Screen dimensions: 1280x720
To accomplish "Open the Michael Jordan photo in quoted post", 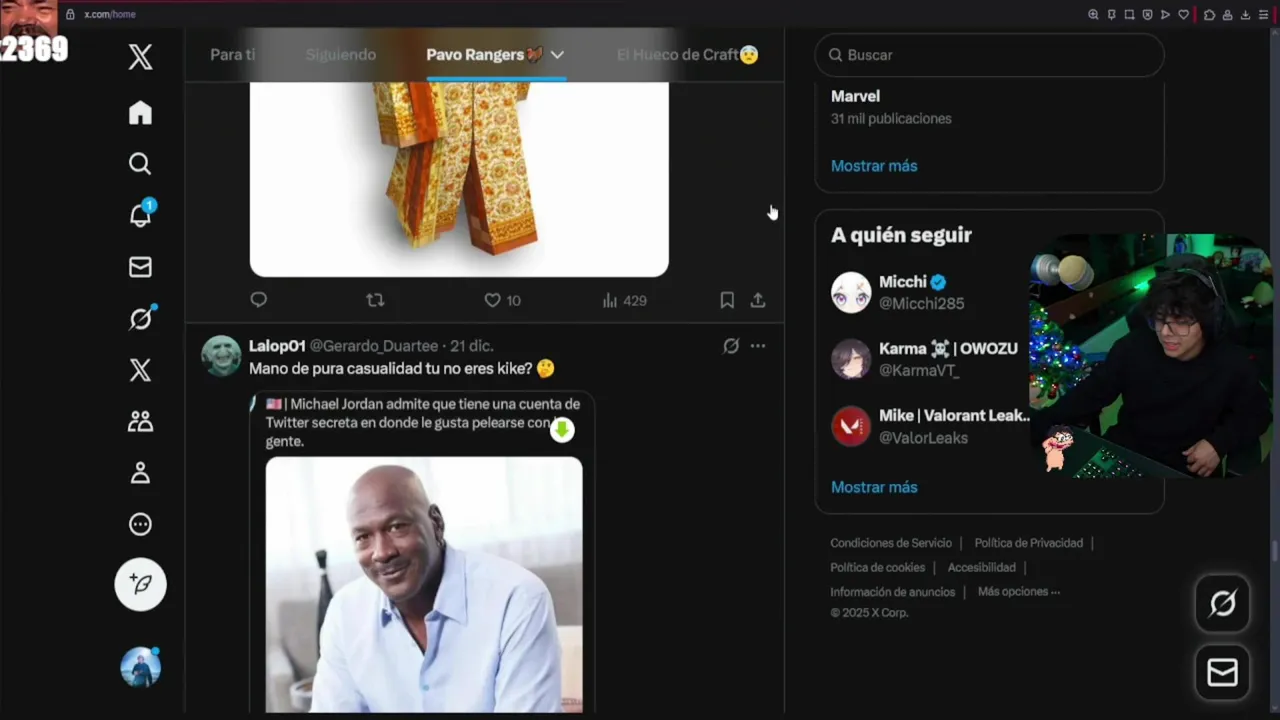I will click(424, 584).
